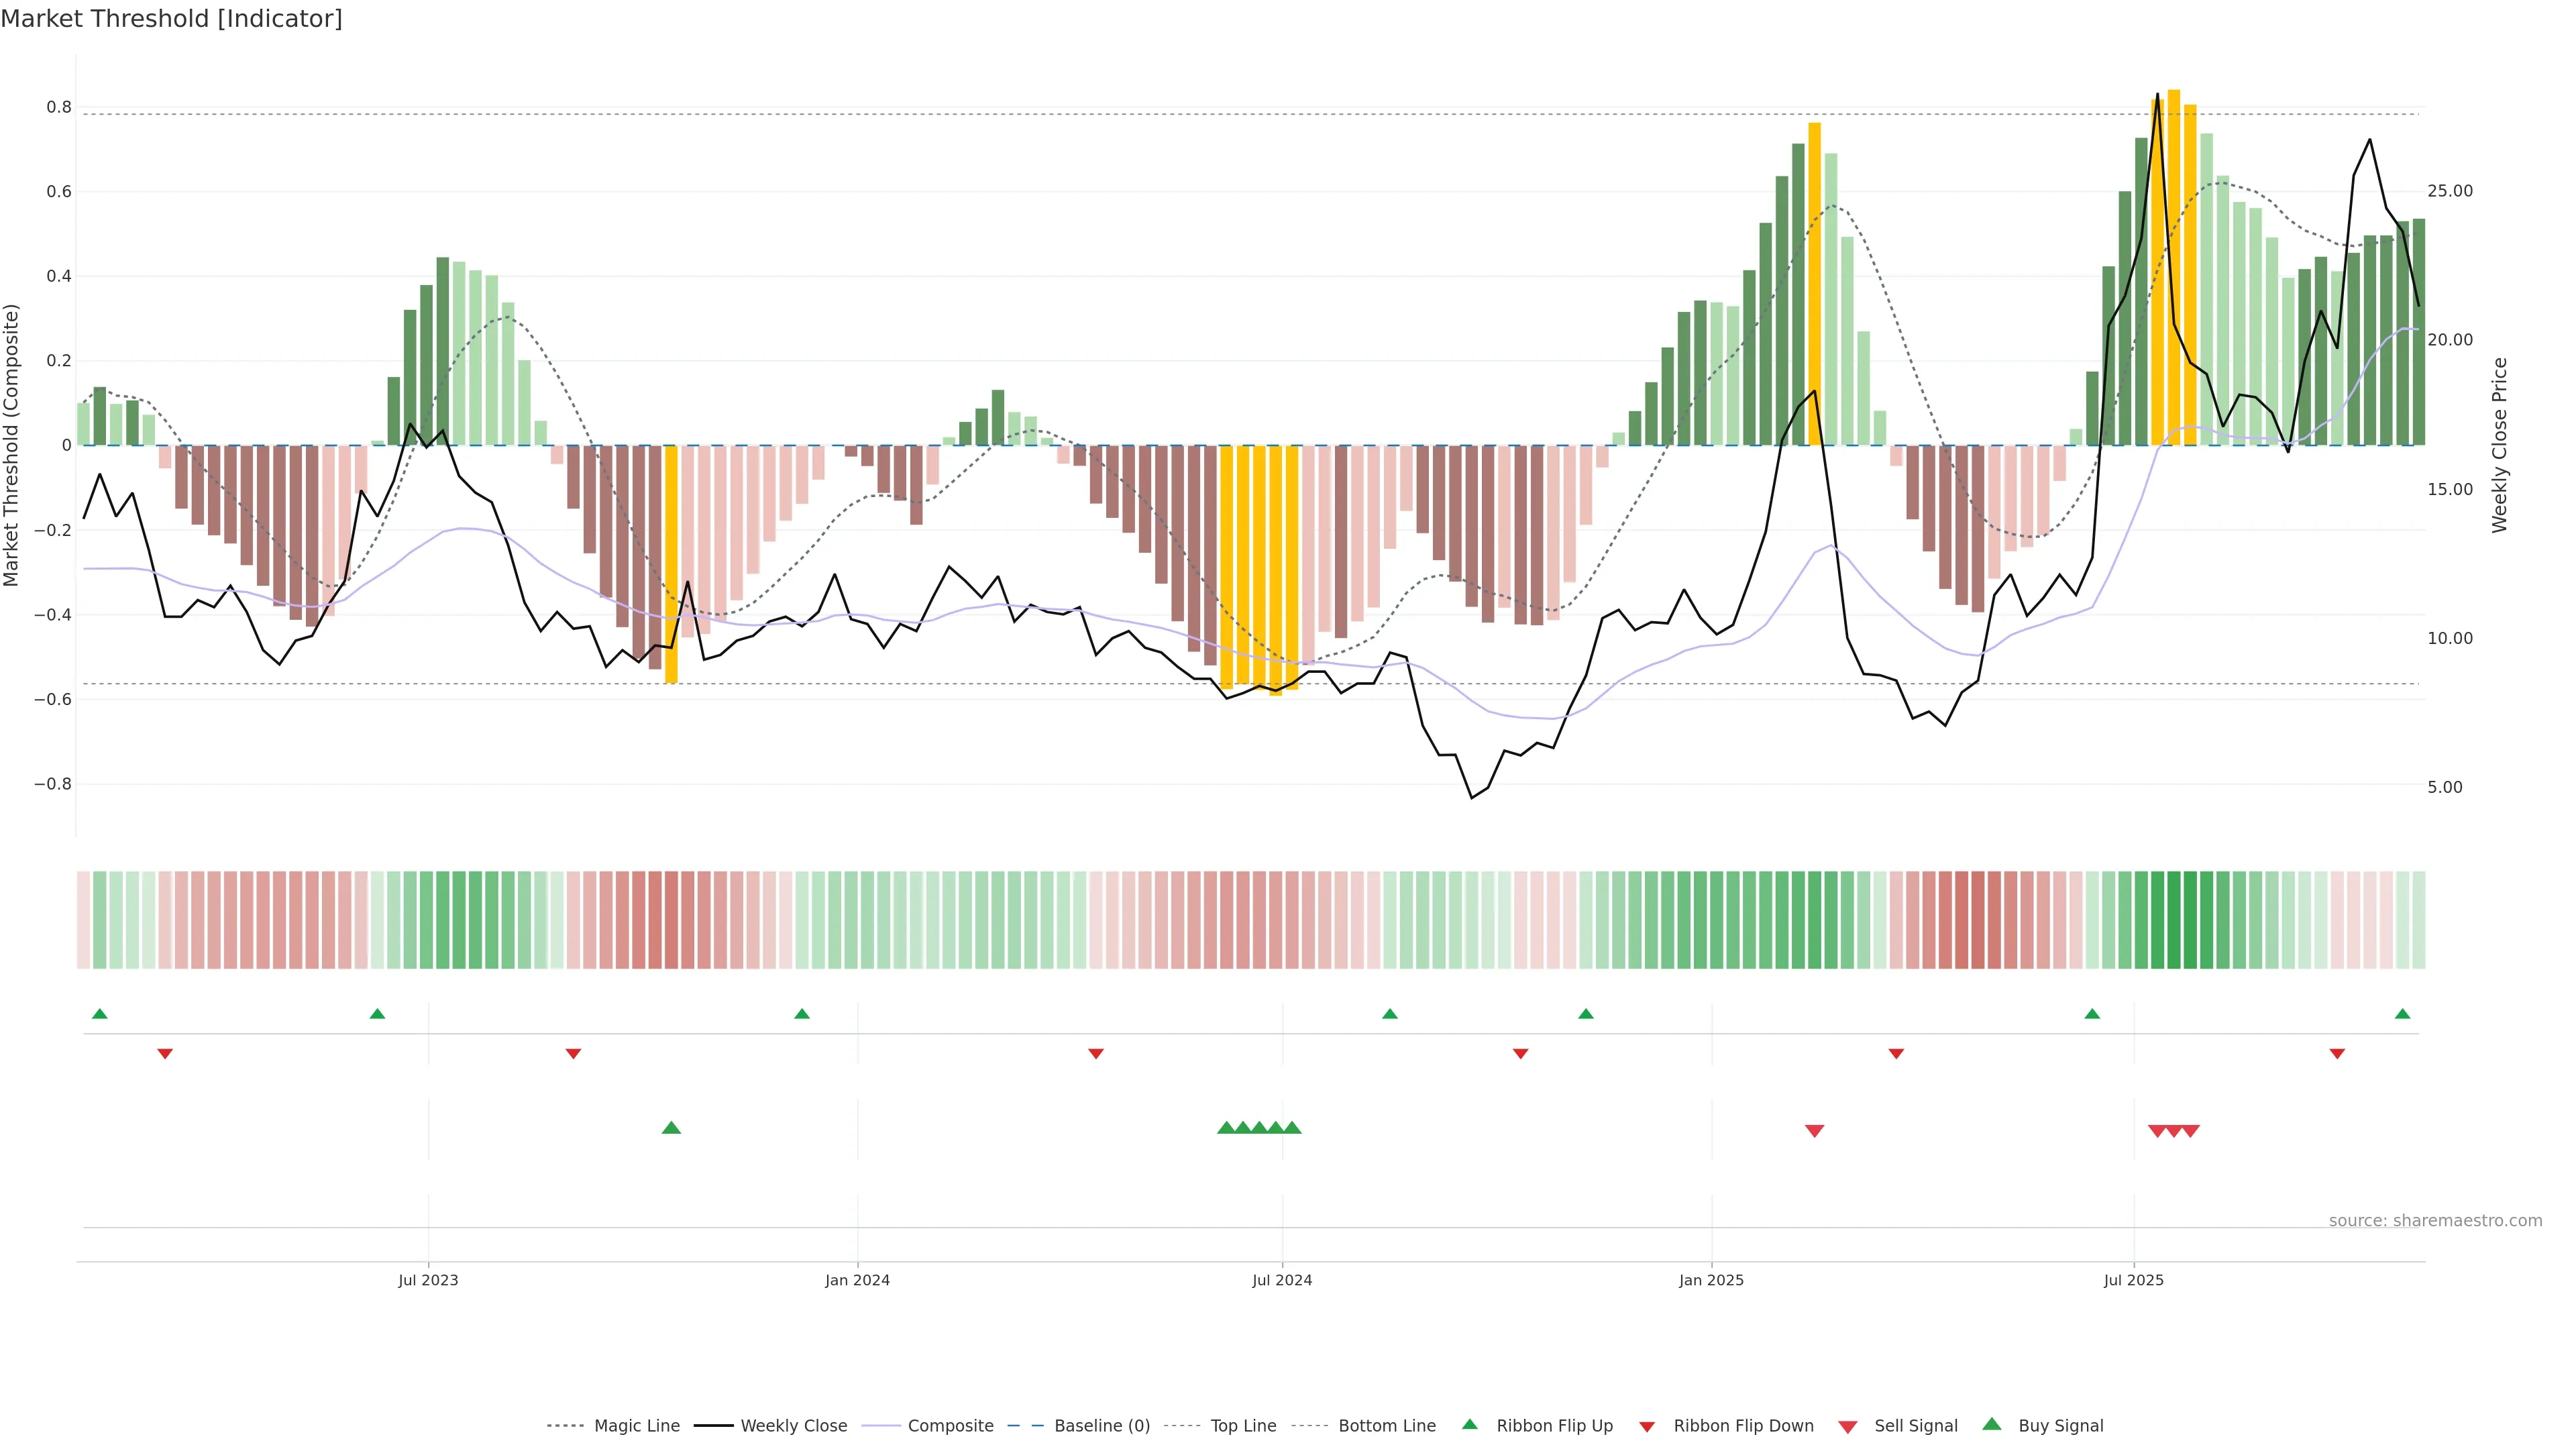Hide the Top Line legend series

coord(1243,1426)
